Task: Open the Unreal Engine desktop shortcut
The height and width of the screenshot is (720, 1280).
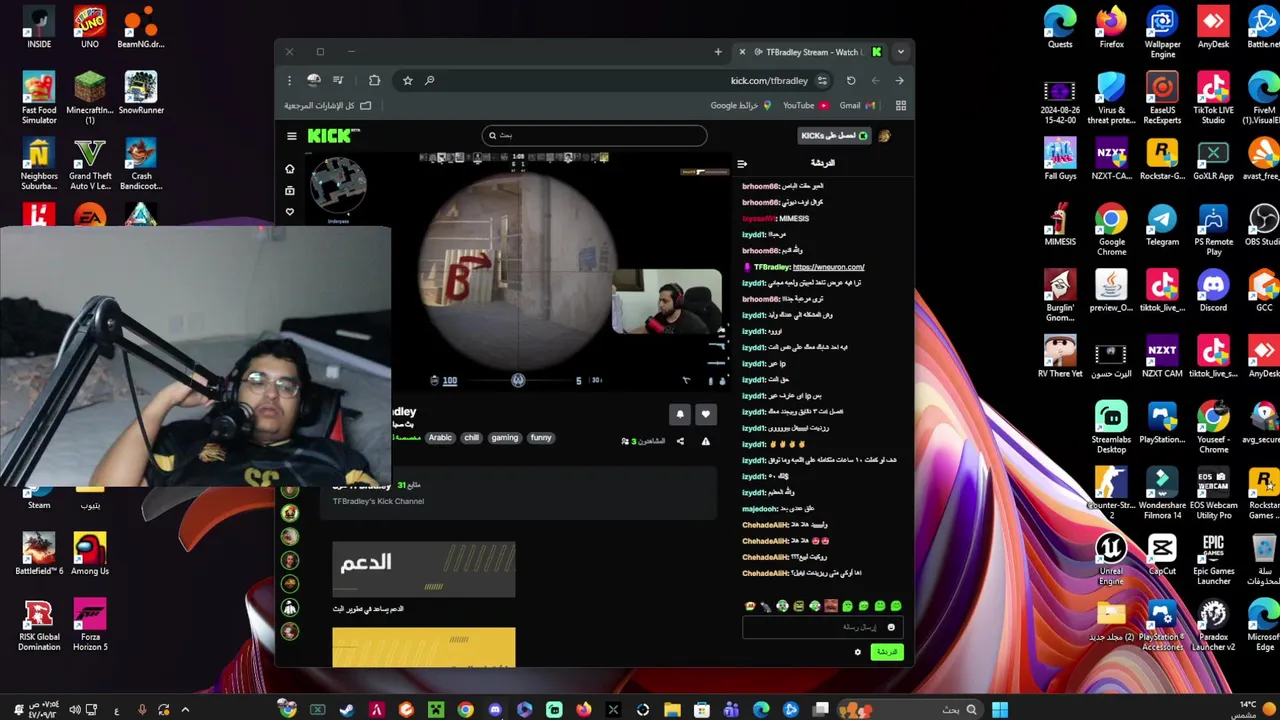Action: click(x=1111, y=560)
